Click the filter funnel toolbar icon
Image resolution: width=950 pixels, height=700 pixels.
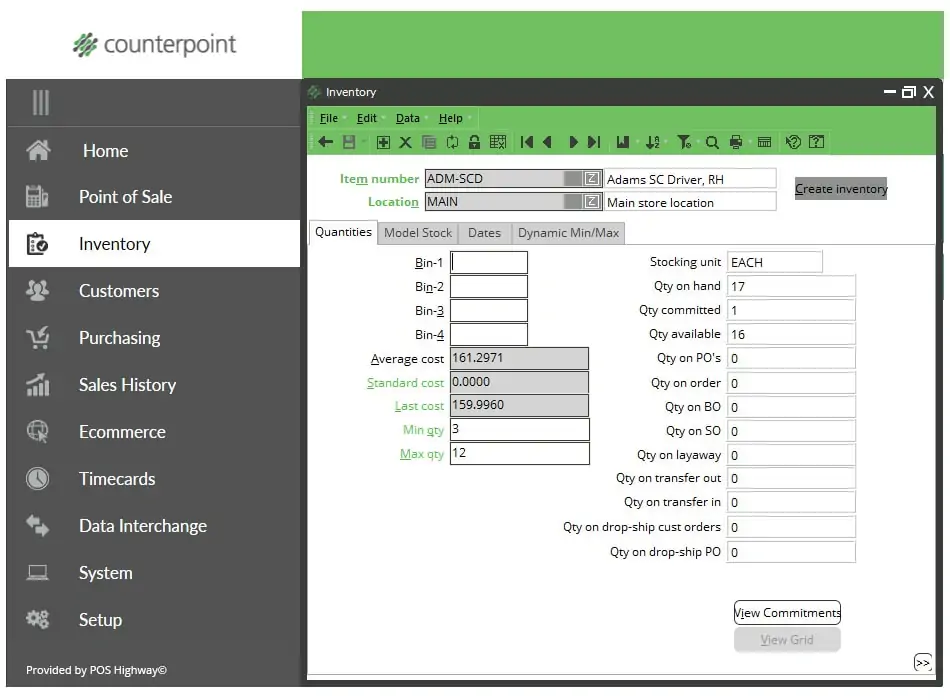684,143
